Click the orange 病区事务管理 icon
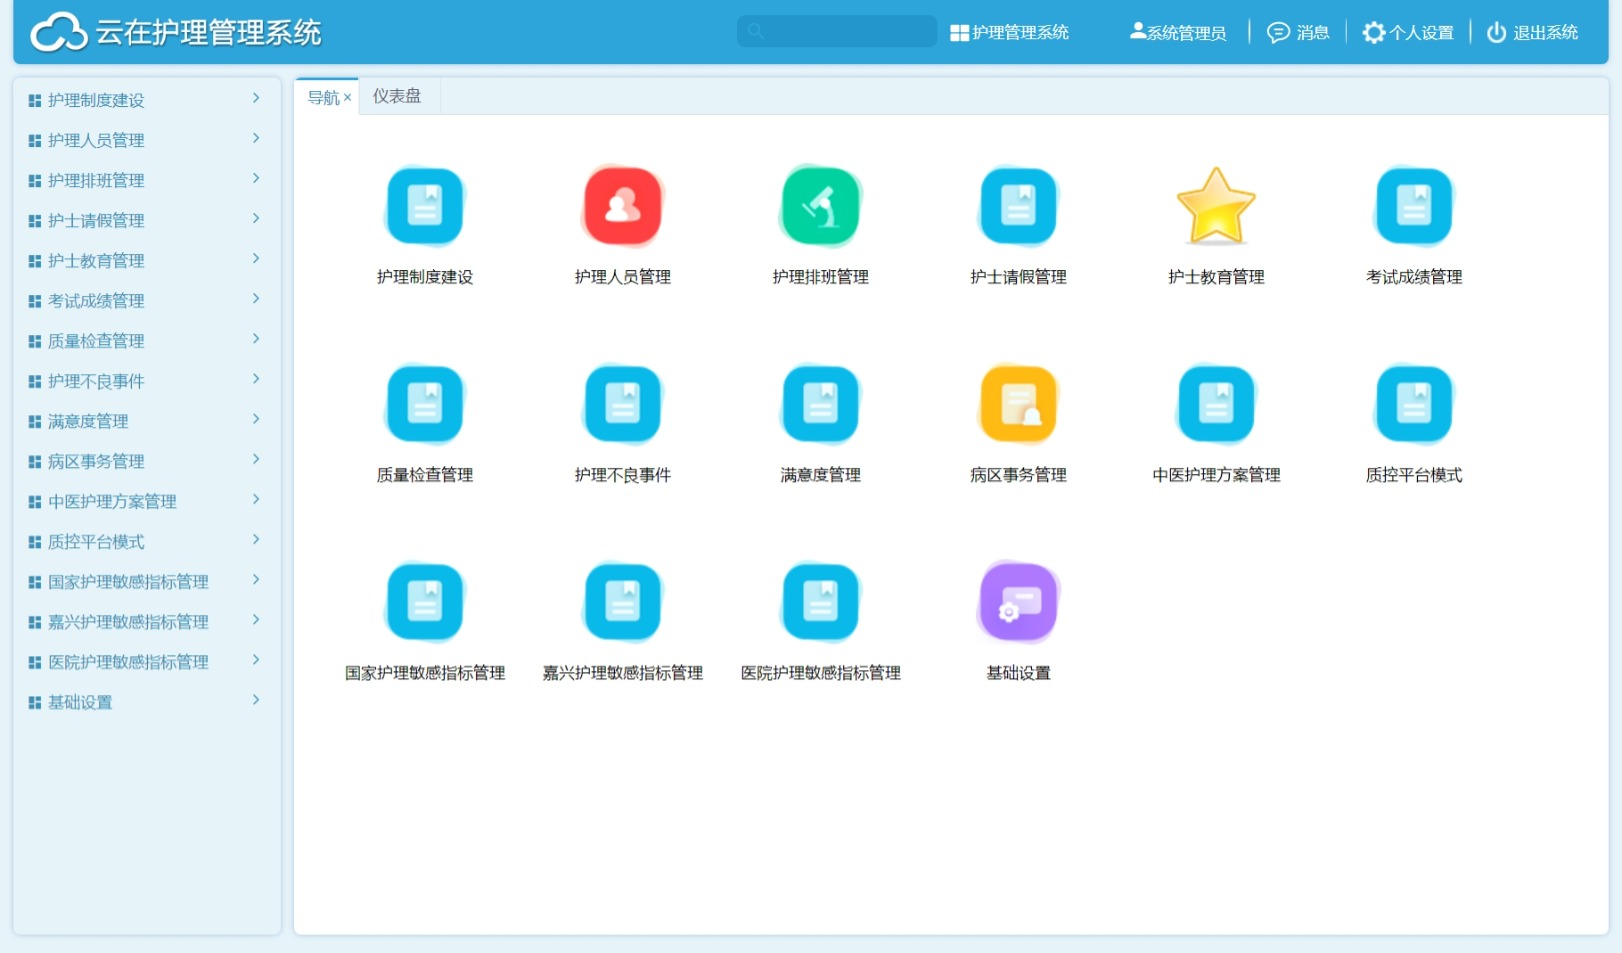The image size is (1622, 953). pyautogui.click(x=1018, y=405)
